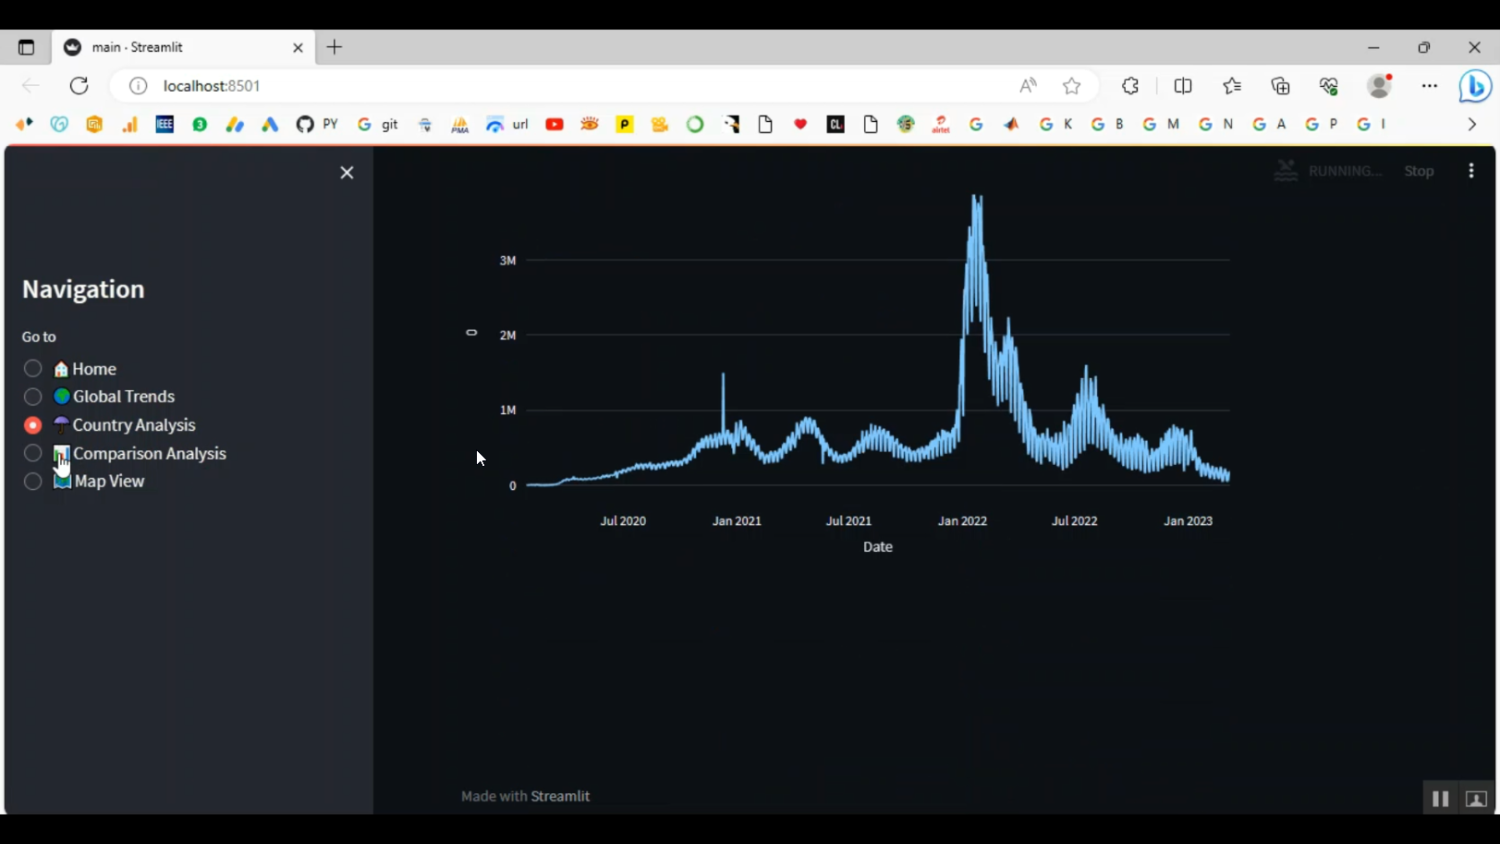Viewport: 1500px width, 844px height.
Task: Close the Streamlit sidebar with the X icon
Action: [347, 173]
